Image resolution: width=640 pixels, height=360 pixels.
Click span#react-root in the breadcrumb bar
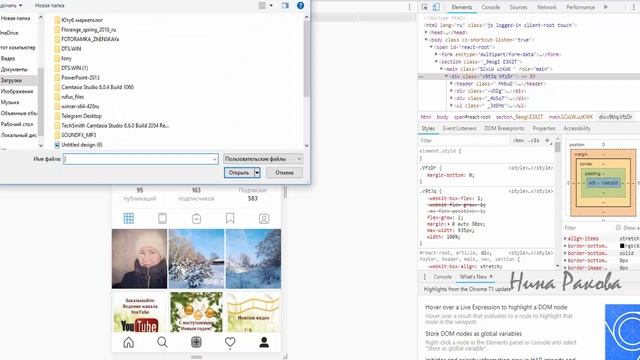472,117
